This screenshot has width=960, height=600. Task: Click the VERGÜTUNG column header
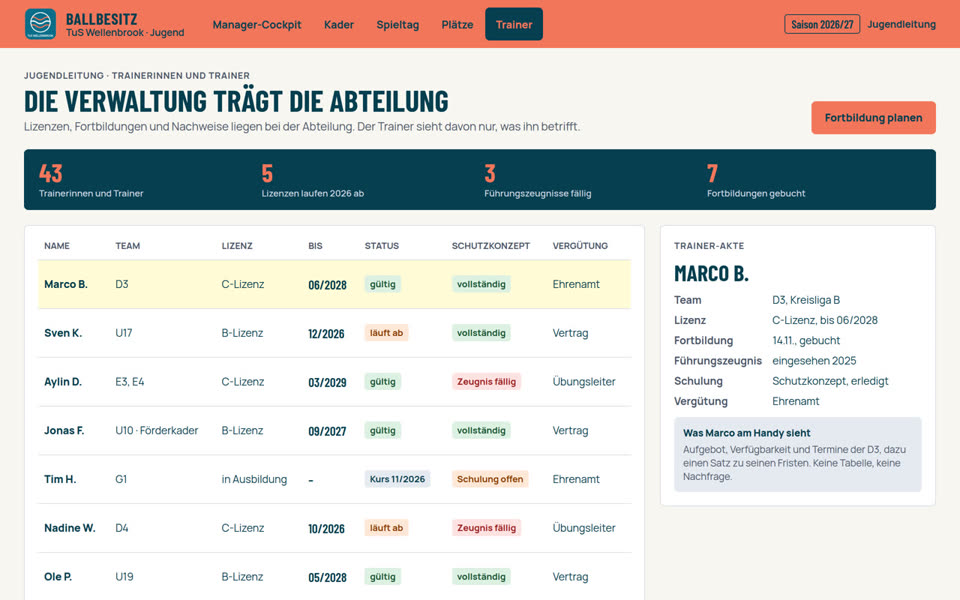(x=580, y=246)
